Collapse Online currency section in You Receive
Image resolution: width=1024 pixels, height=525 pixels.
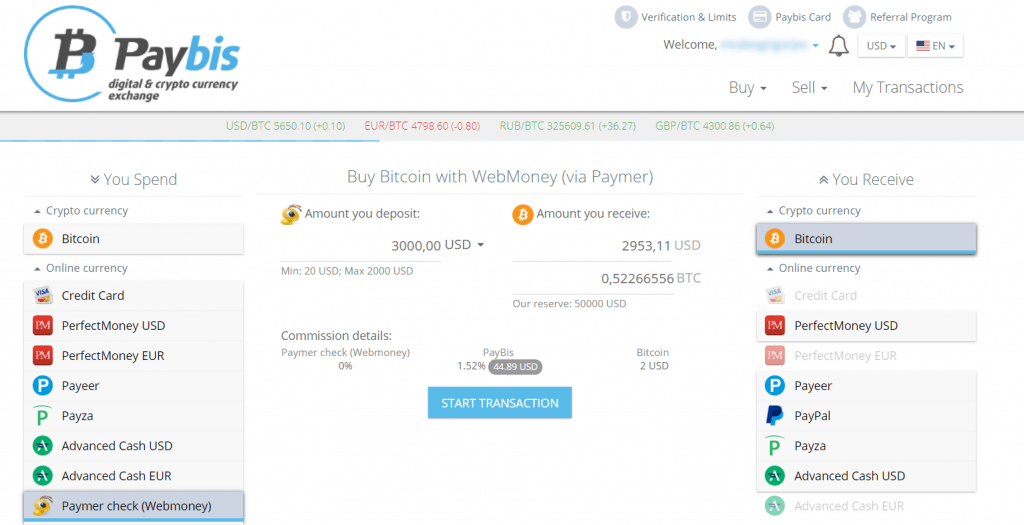pyautogui.click(x=813, y=268)
